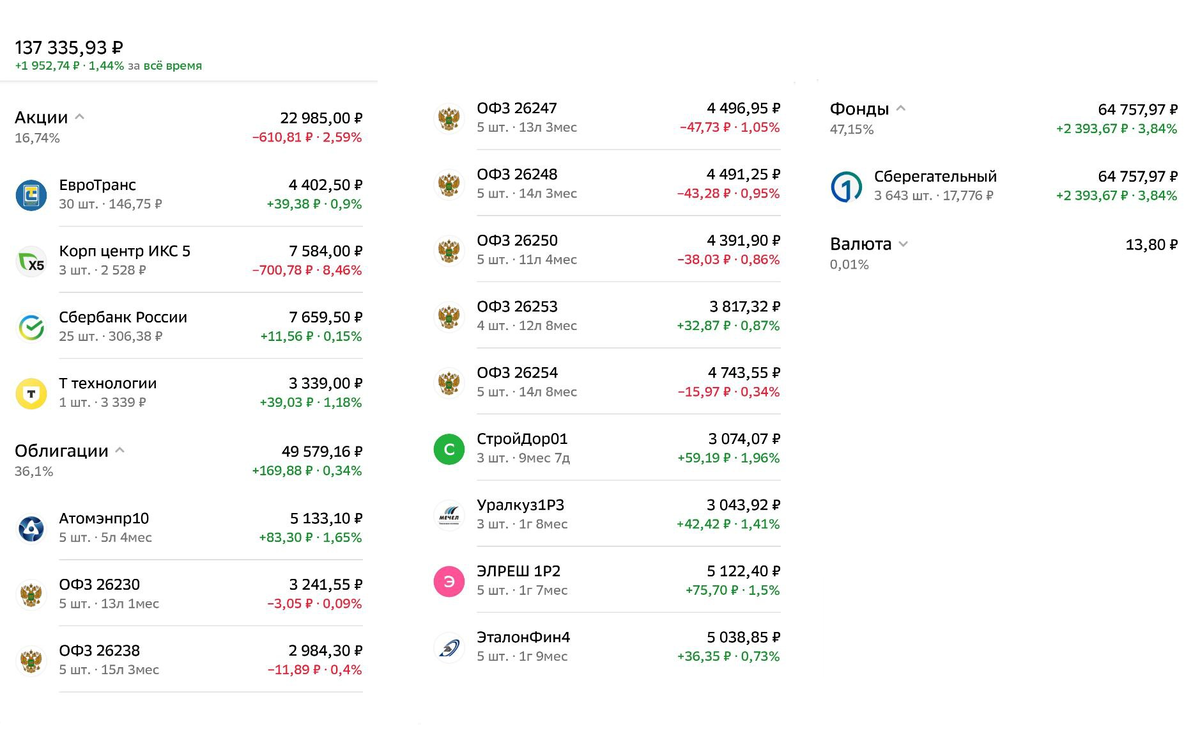Click the green СтройДор01 circle icon
Viewport: 1200px width, 742px height.
449,449
